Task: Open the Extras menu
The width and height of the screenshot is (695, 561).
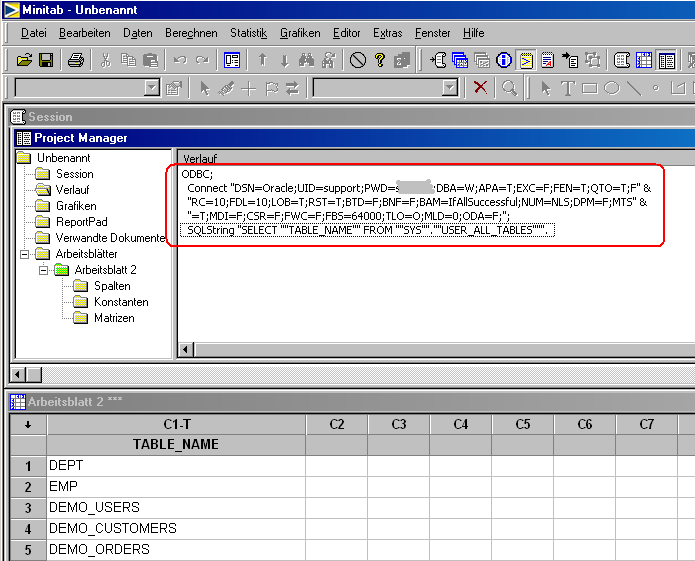Action: click(x=387, y=33)
